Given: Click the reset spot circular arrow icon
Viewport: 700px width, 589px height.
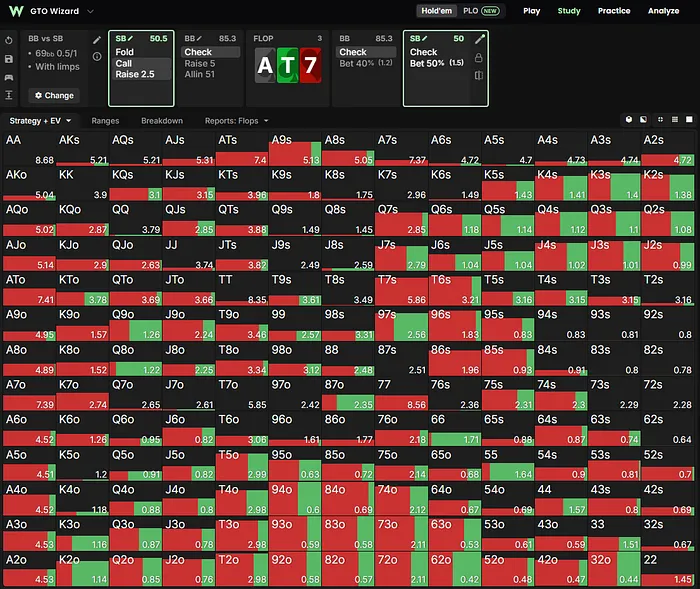Looking at the screenshot, I should point(8,40).
